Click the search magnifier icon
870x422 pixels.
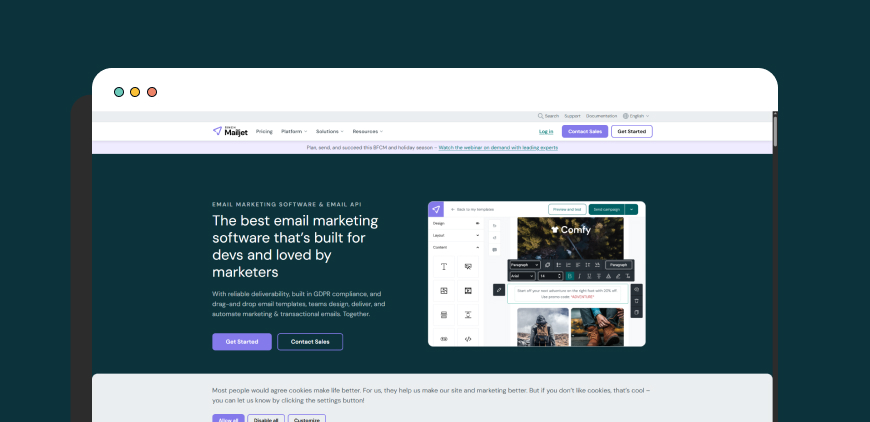tap(541, 116)
